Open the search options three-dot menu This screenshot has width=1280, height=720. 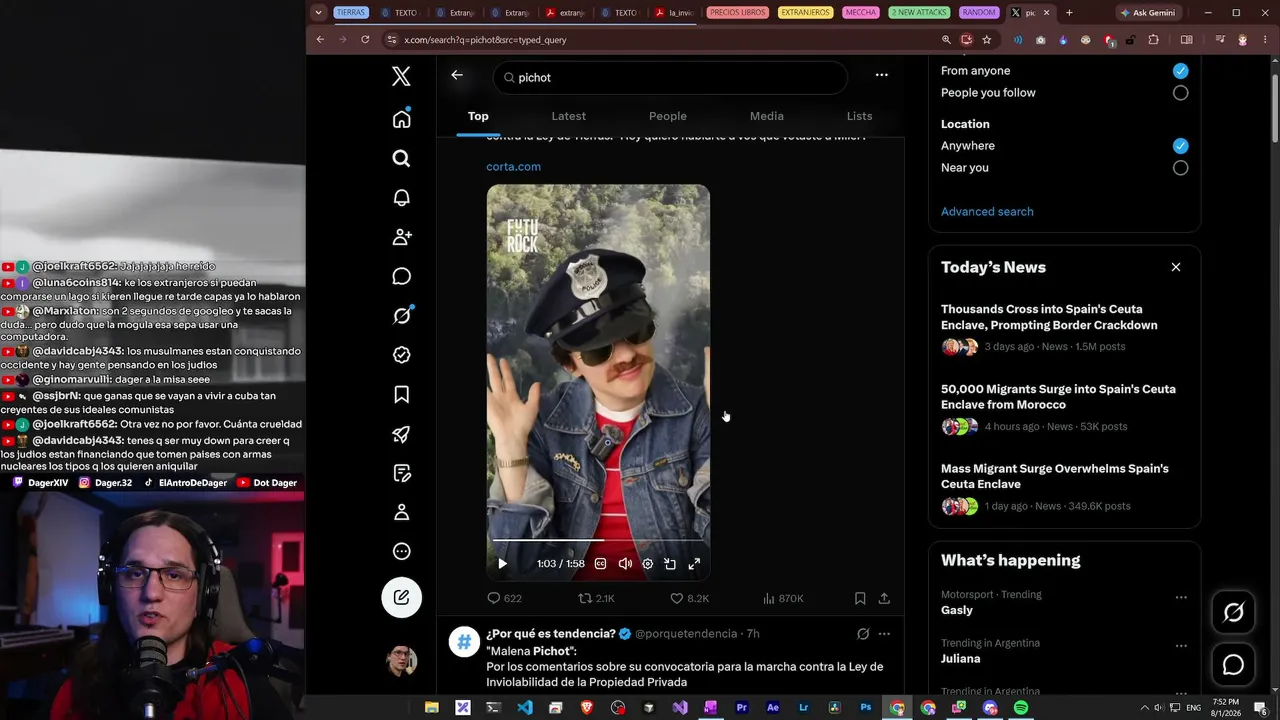(x=881, y=75)
